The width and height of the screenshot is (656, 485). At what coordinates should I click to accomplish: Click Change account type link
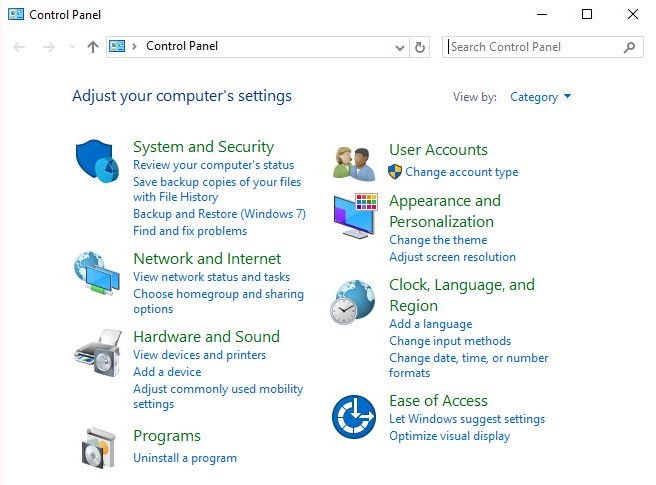(461, 172)
